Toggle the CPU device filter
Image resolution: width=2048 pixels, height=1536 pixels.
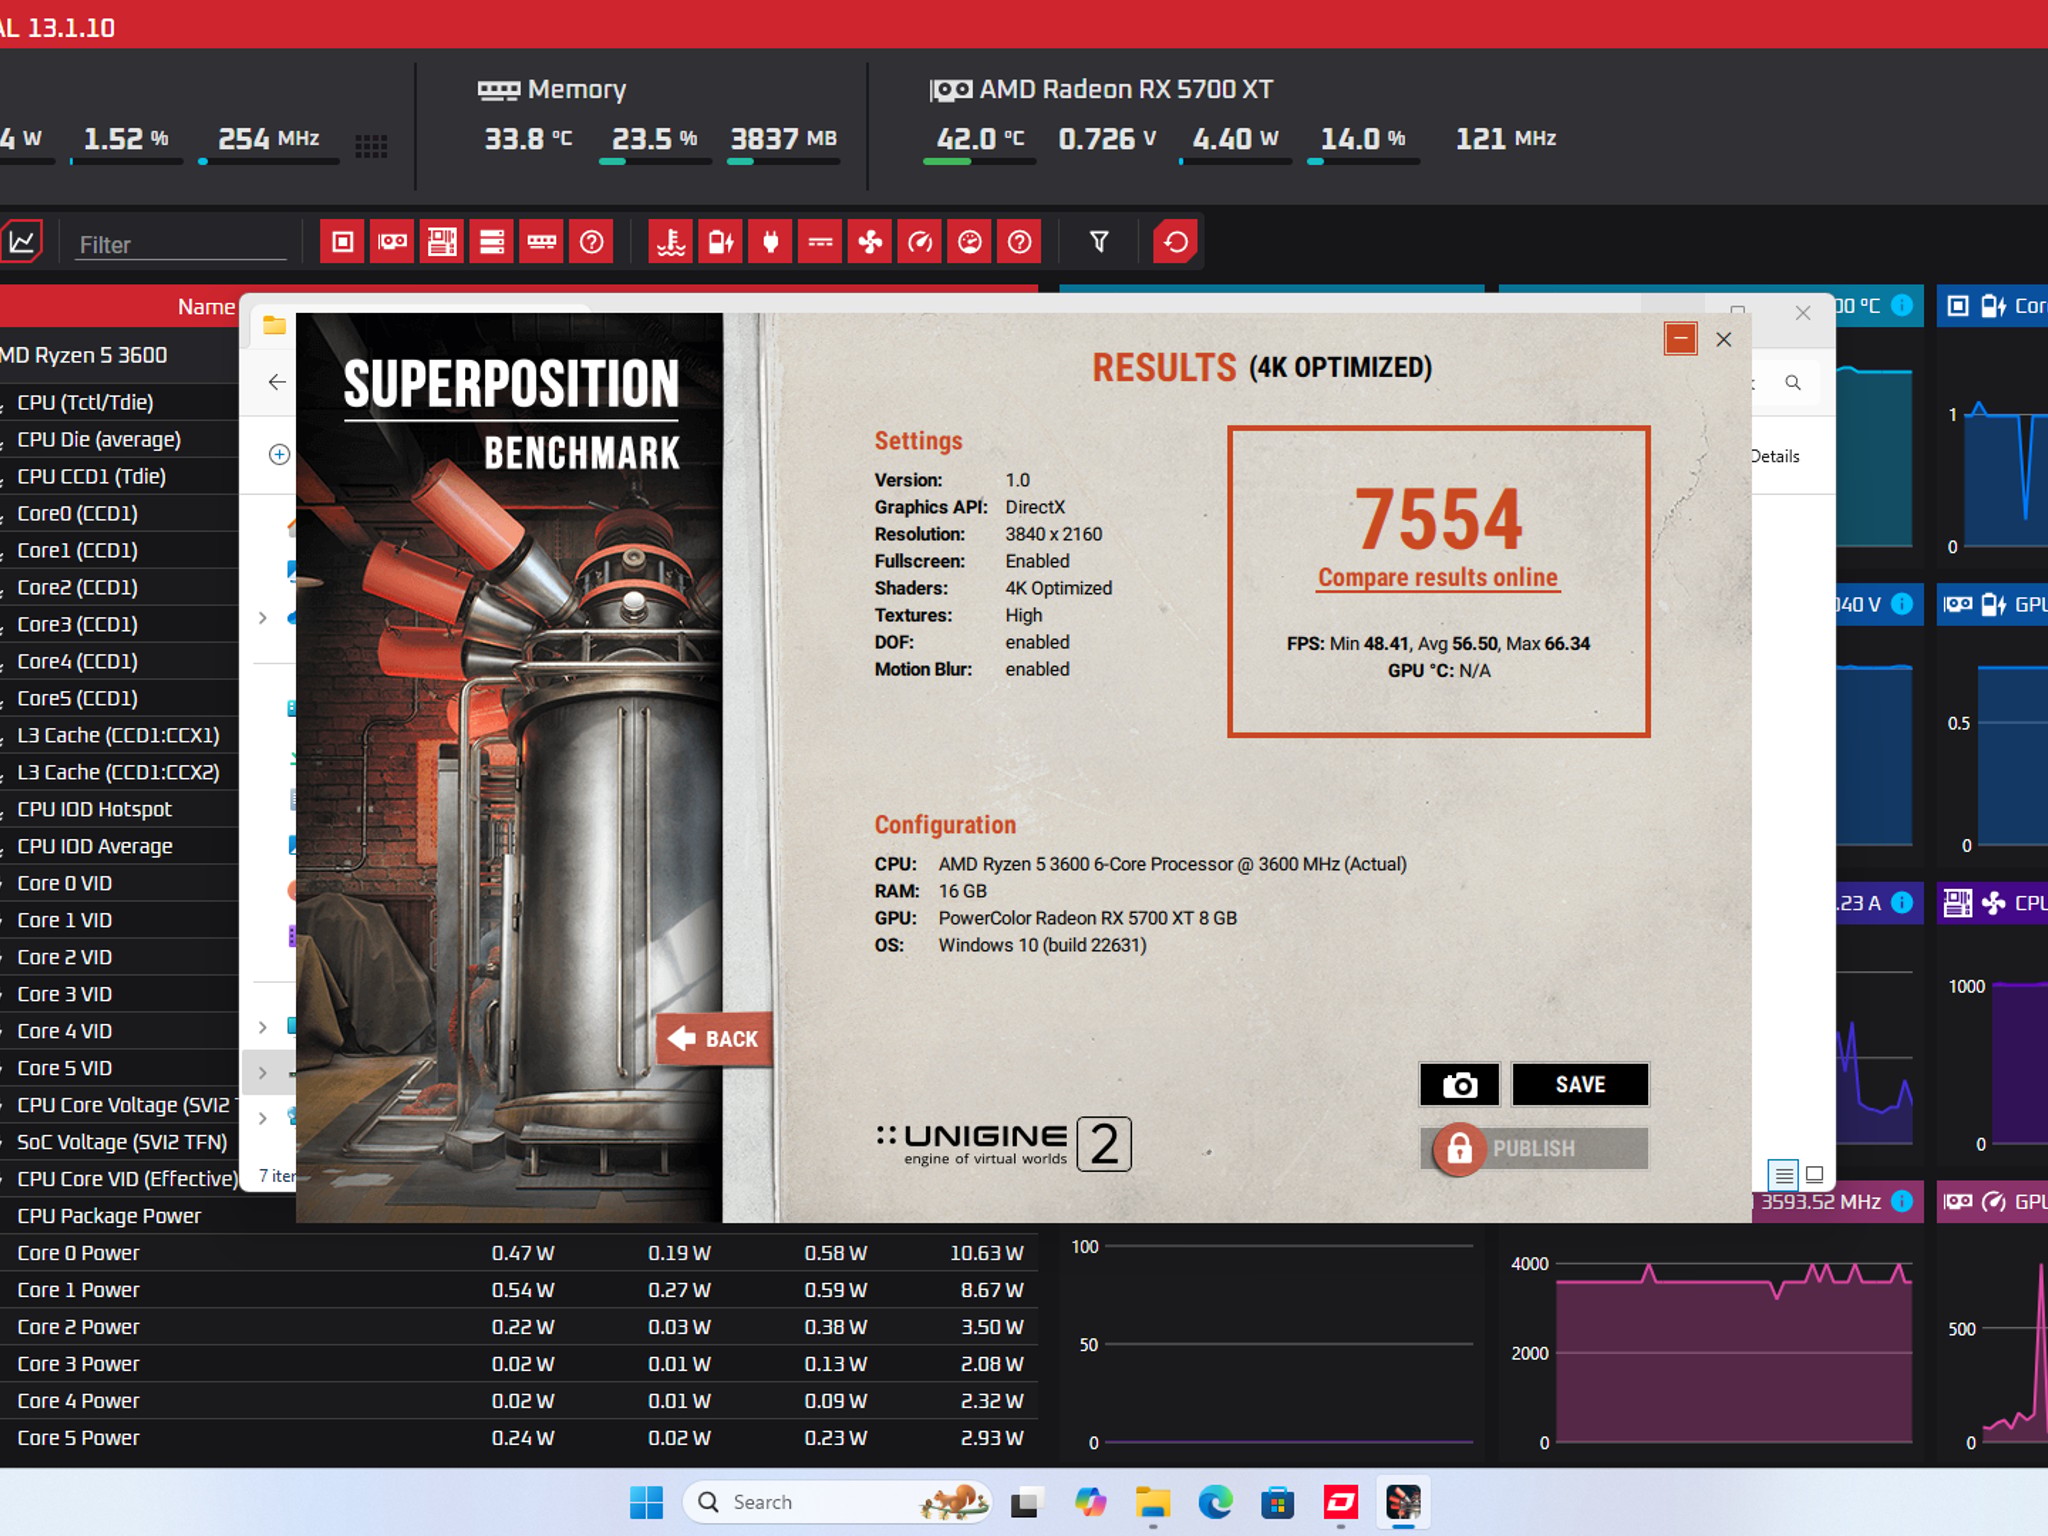coord(343,242)
